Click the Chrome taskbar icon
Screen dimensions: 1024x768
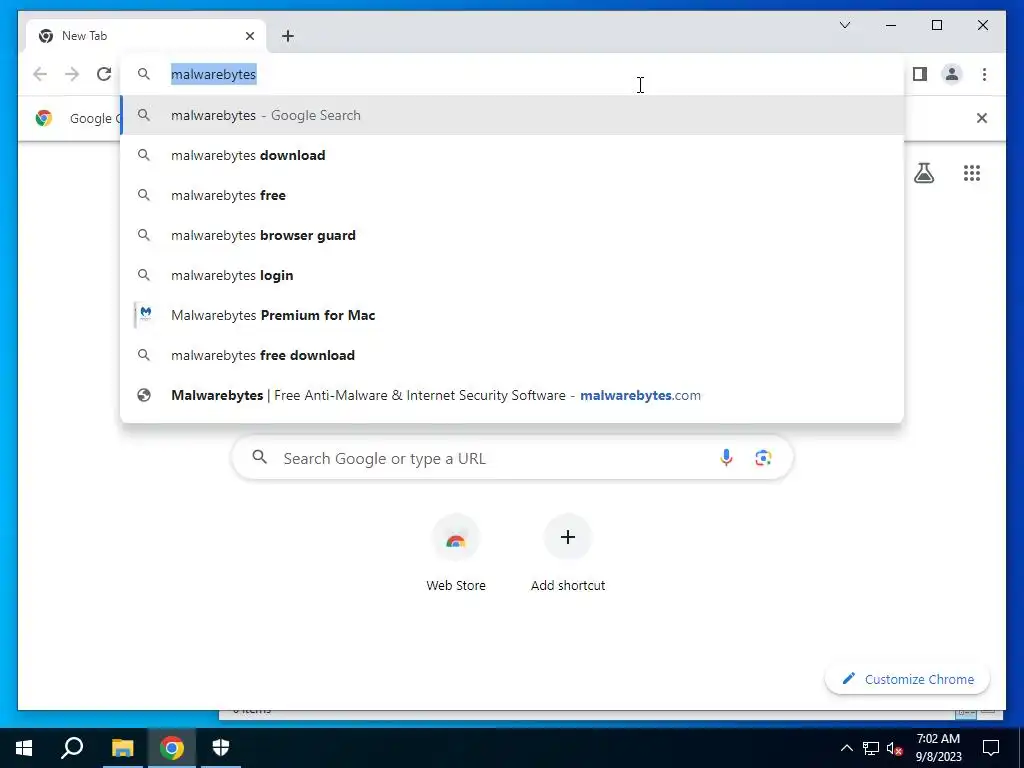pos(172,748)
